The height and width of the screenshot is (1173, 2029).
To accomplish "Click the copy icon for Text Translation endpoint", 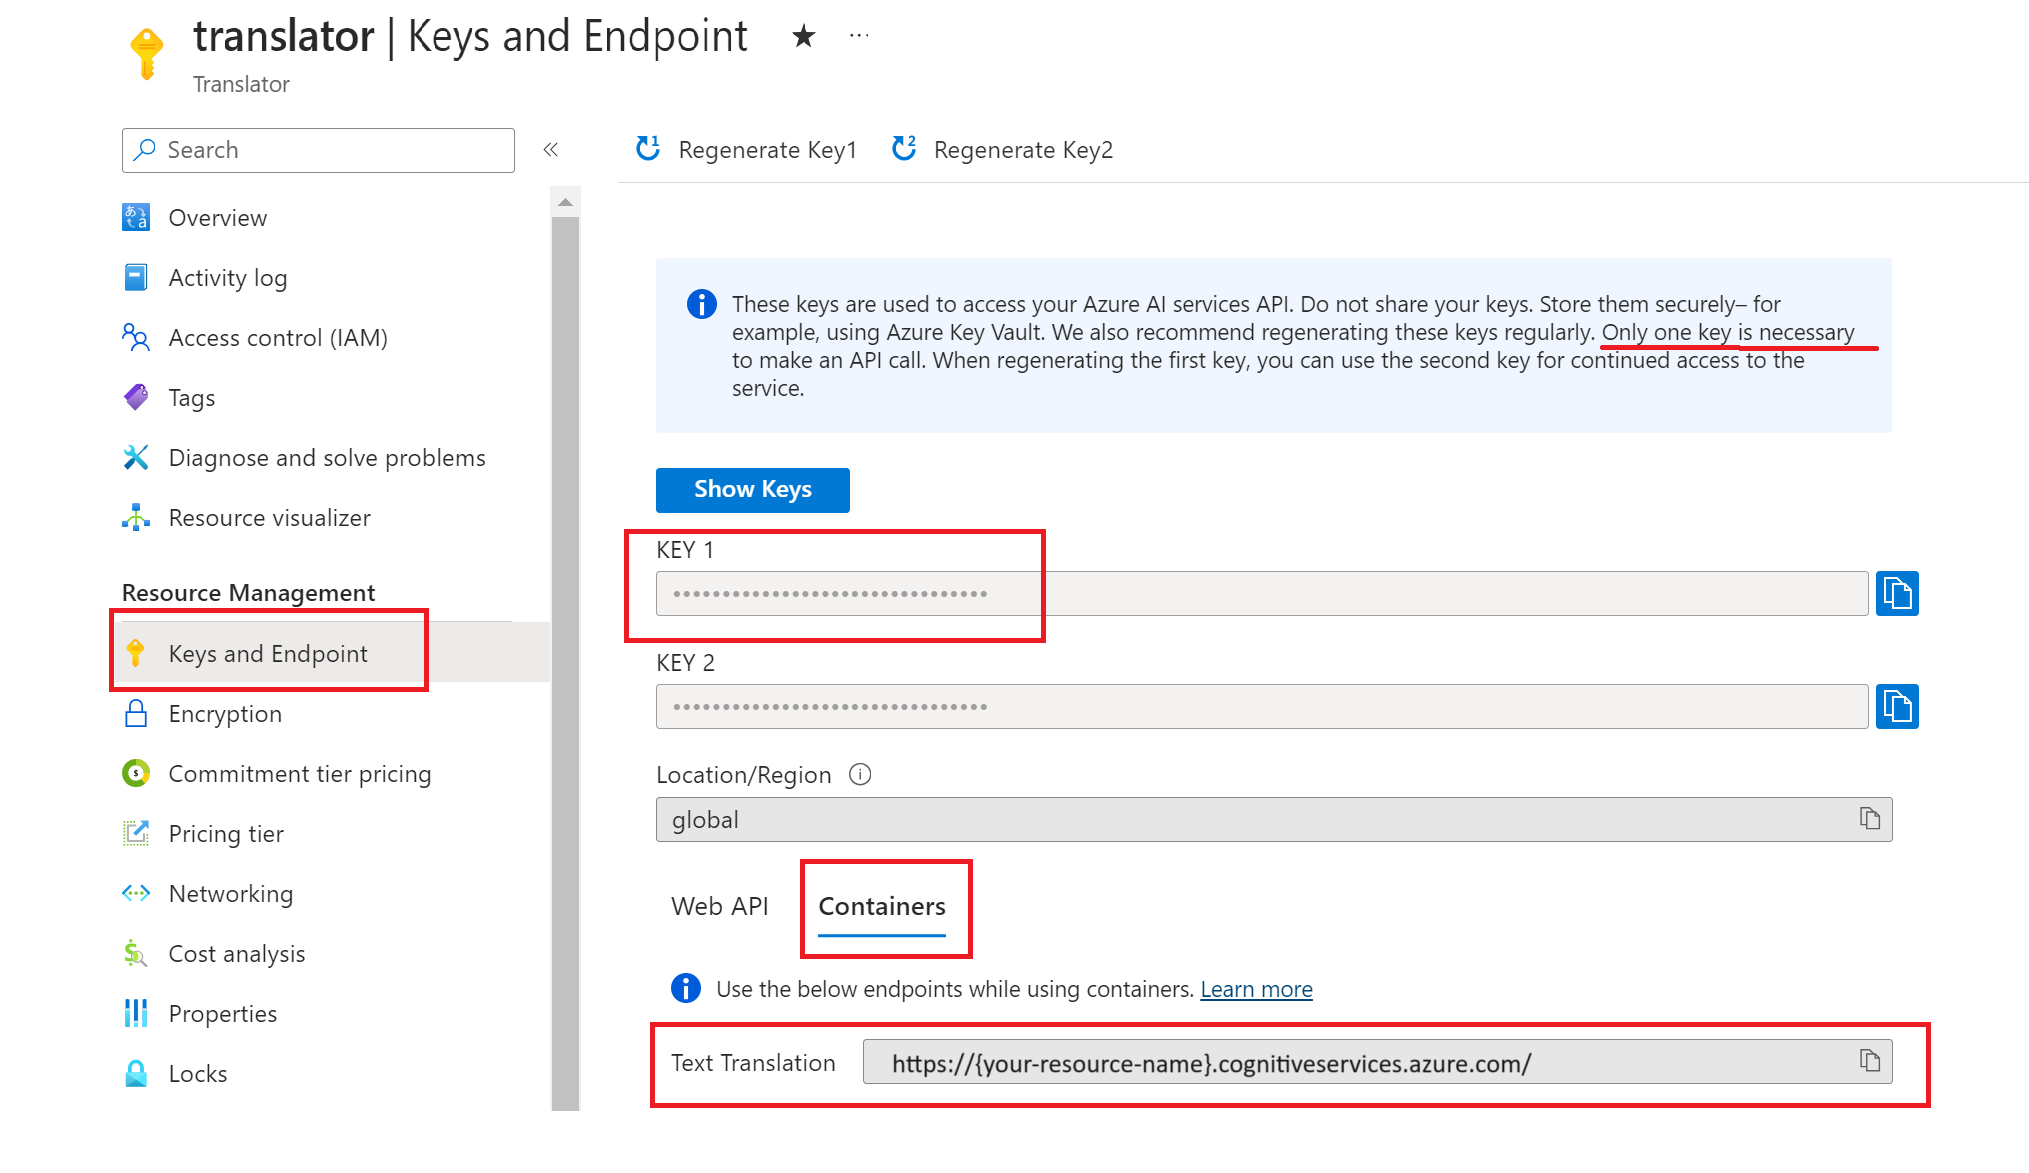I will pos(1870,1064).
